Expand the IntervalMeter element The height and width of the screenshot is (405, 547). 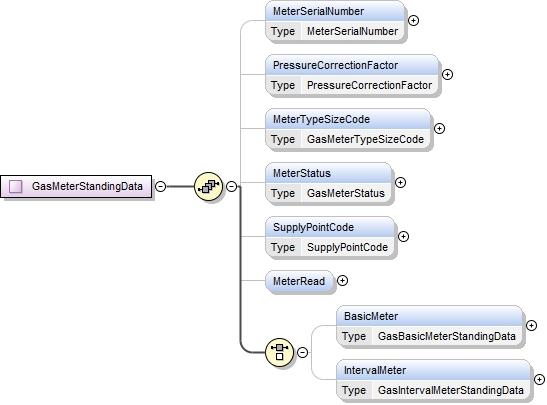[539, 380]
